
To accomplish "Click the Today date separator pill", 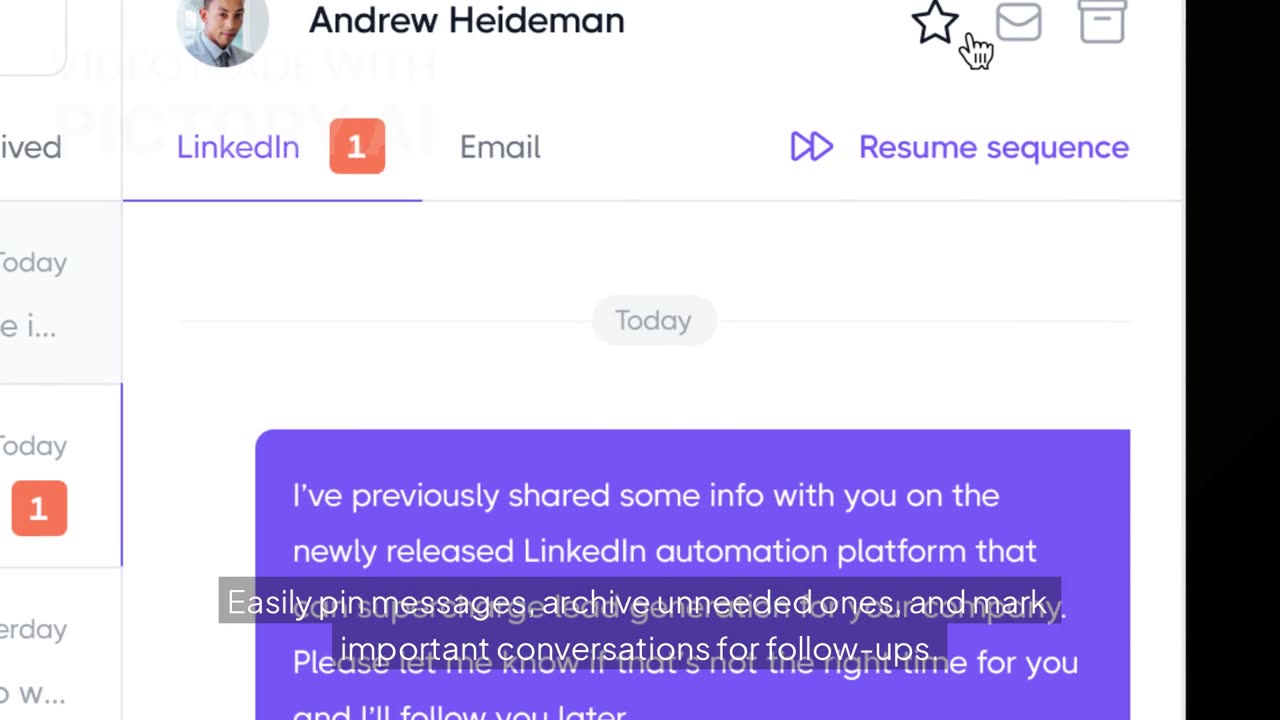I will click(x=653, y=320).
